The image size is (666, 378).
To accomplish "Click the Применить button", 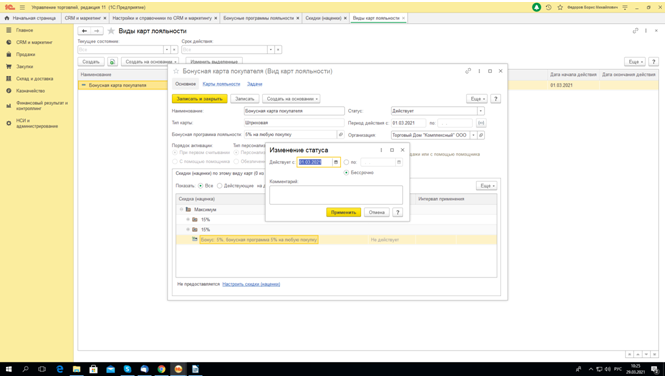I will 344,212.
